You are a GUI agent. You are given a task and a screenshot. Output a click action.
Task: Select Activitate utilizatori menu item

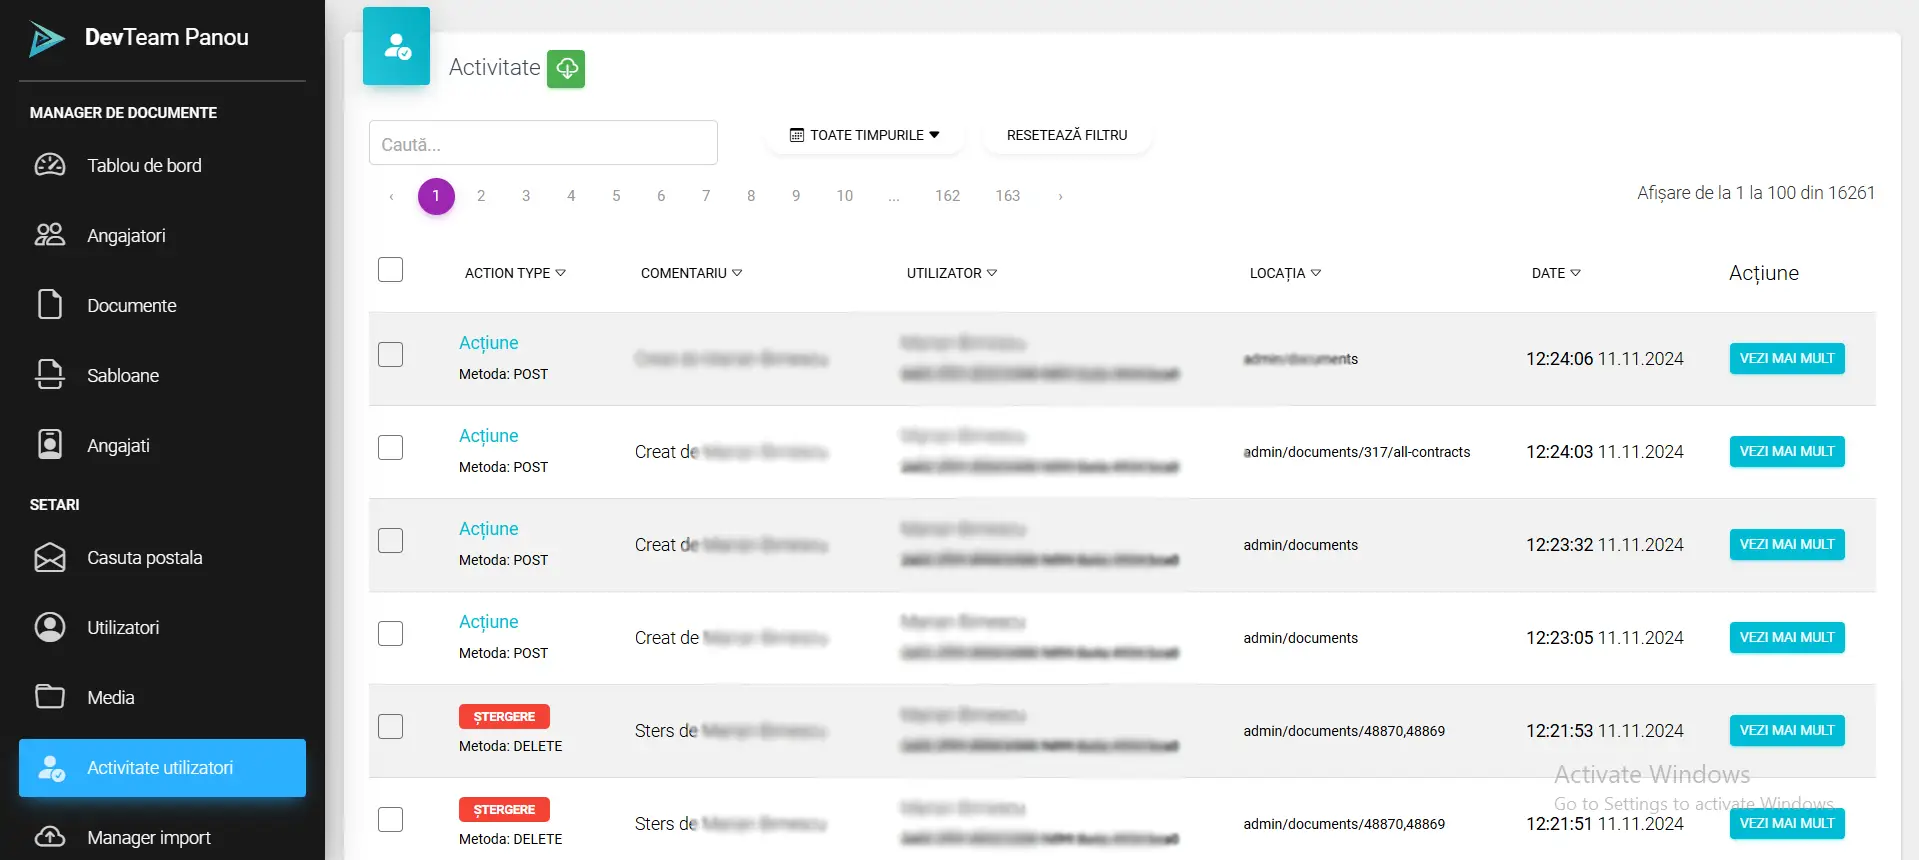click(x=162, y=767)
